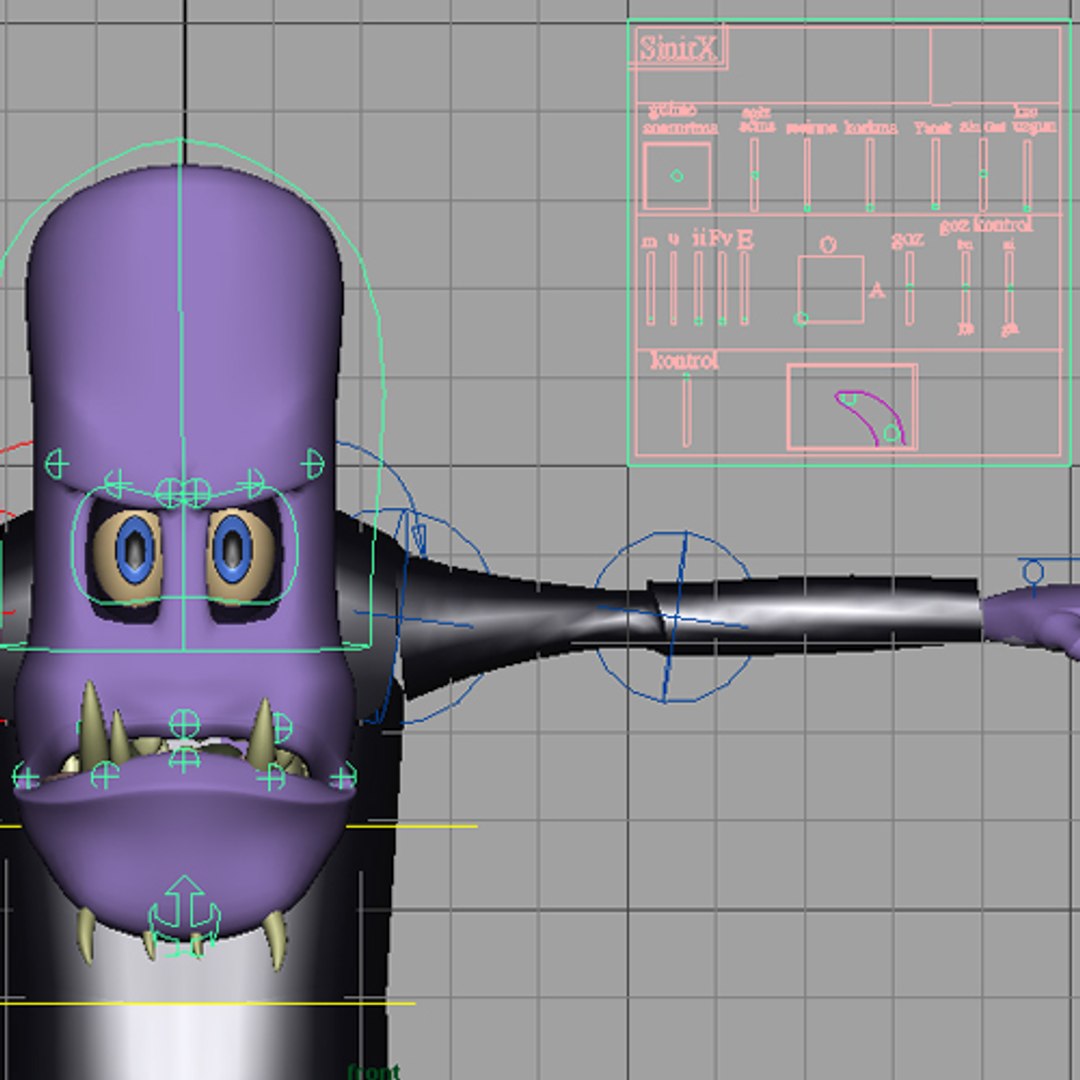Click the blue iris of the screen-left eye

tap(135, 549)
